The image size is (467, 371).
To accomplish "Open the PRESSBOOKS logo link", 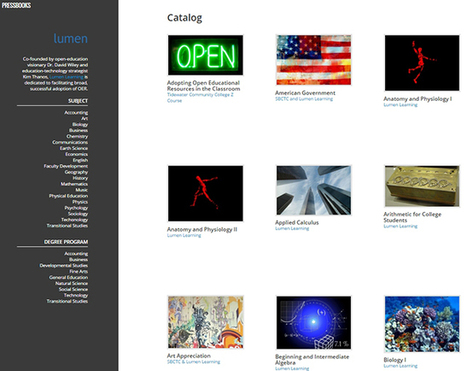I will (16, 5).
